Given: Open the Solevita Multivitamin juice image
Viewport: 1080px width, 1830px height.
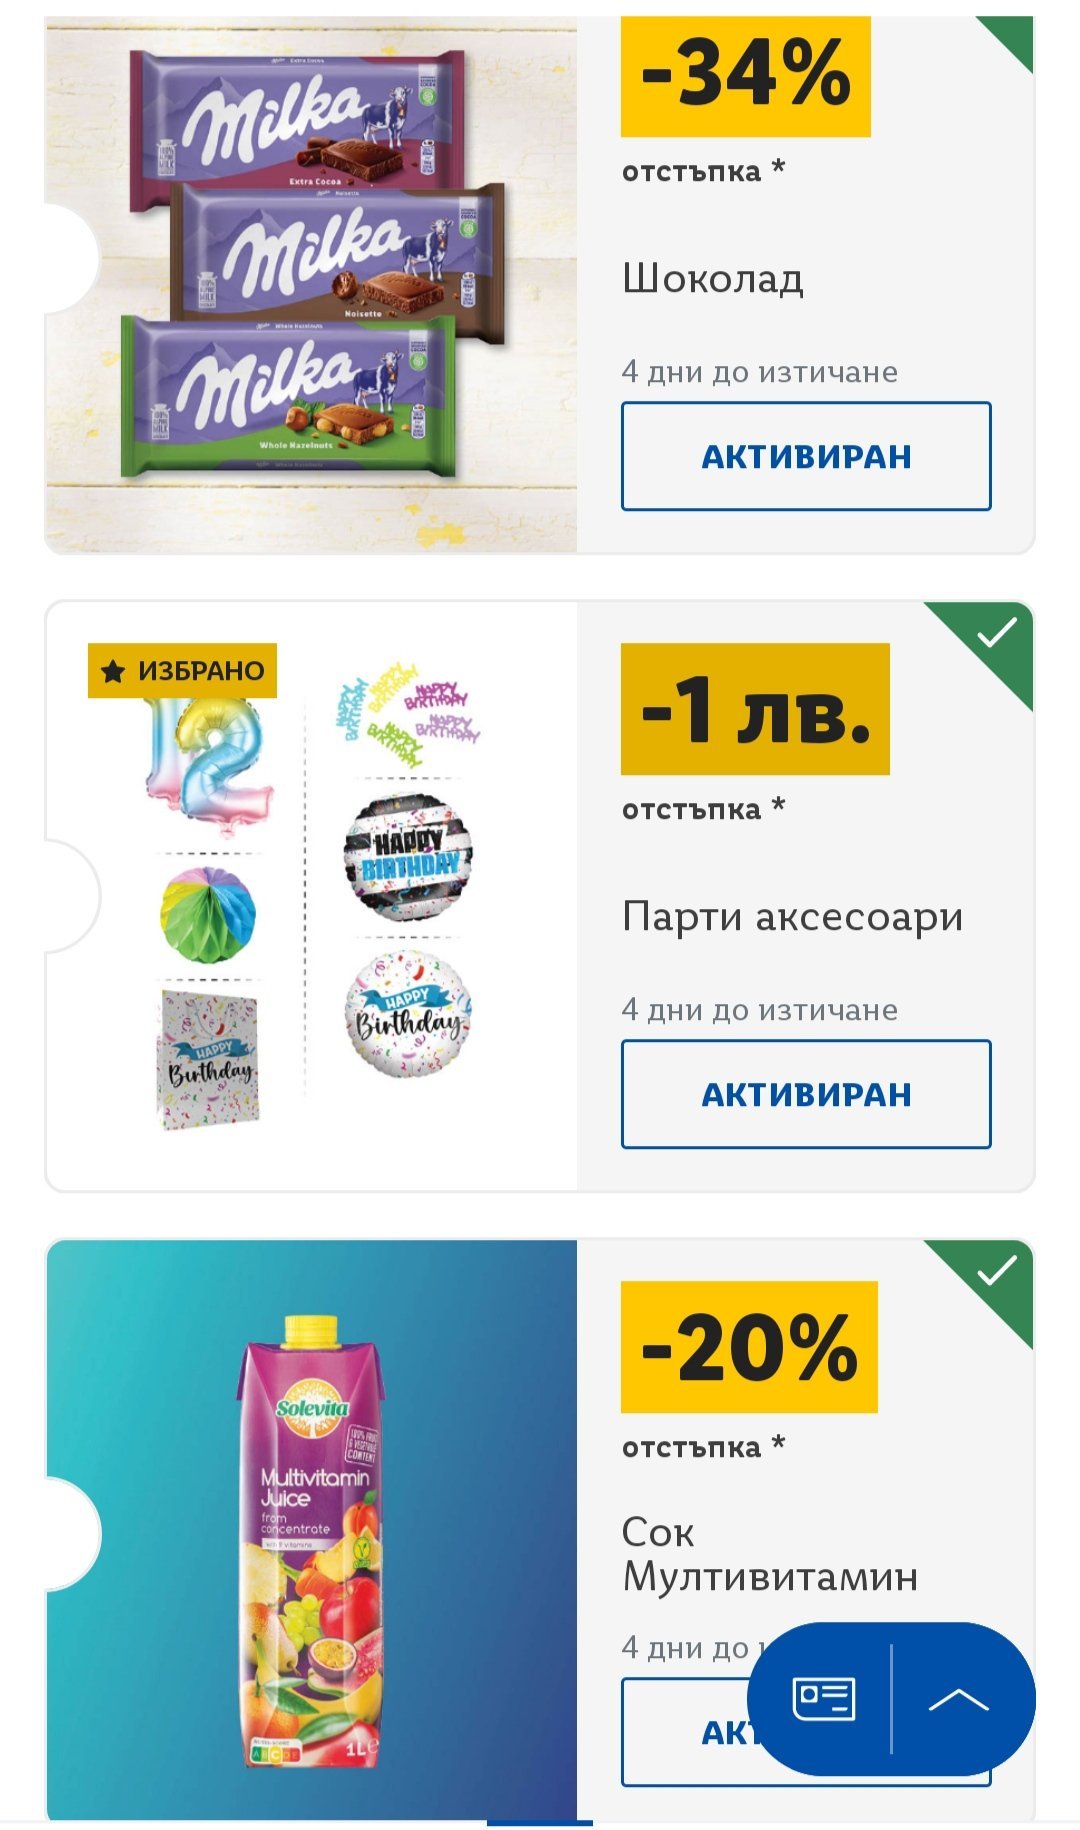Looking at the screenshot, I should pyautogui.click(x=312, y=1530).
